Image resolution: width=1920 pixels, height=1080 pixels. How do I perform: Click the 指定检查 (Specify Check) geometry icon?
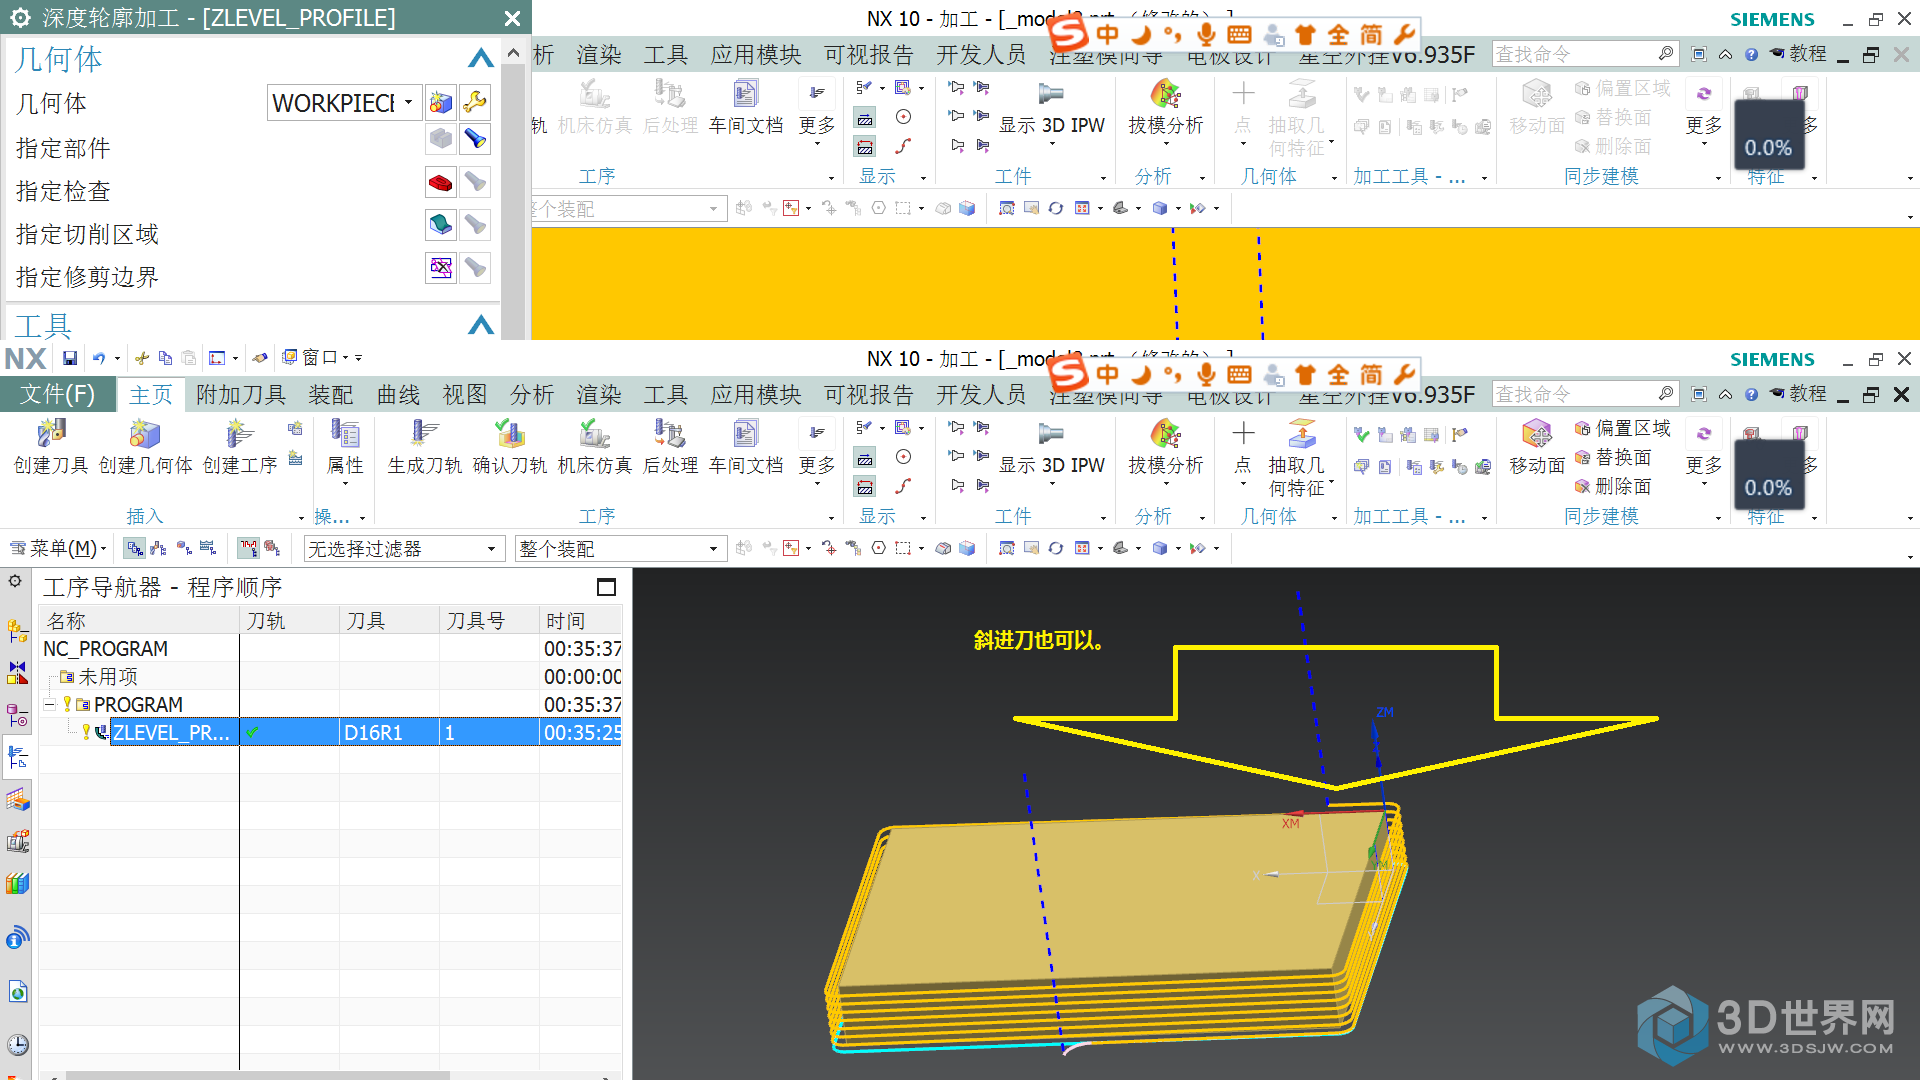click(441, 182)
